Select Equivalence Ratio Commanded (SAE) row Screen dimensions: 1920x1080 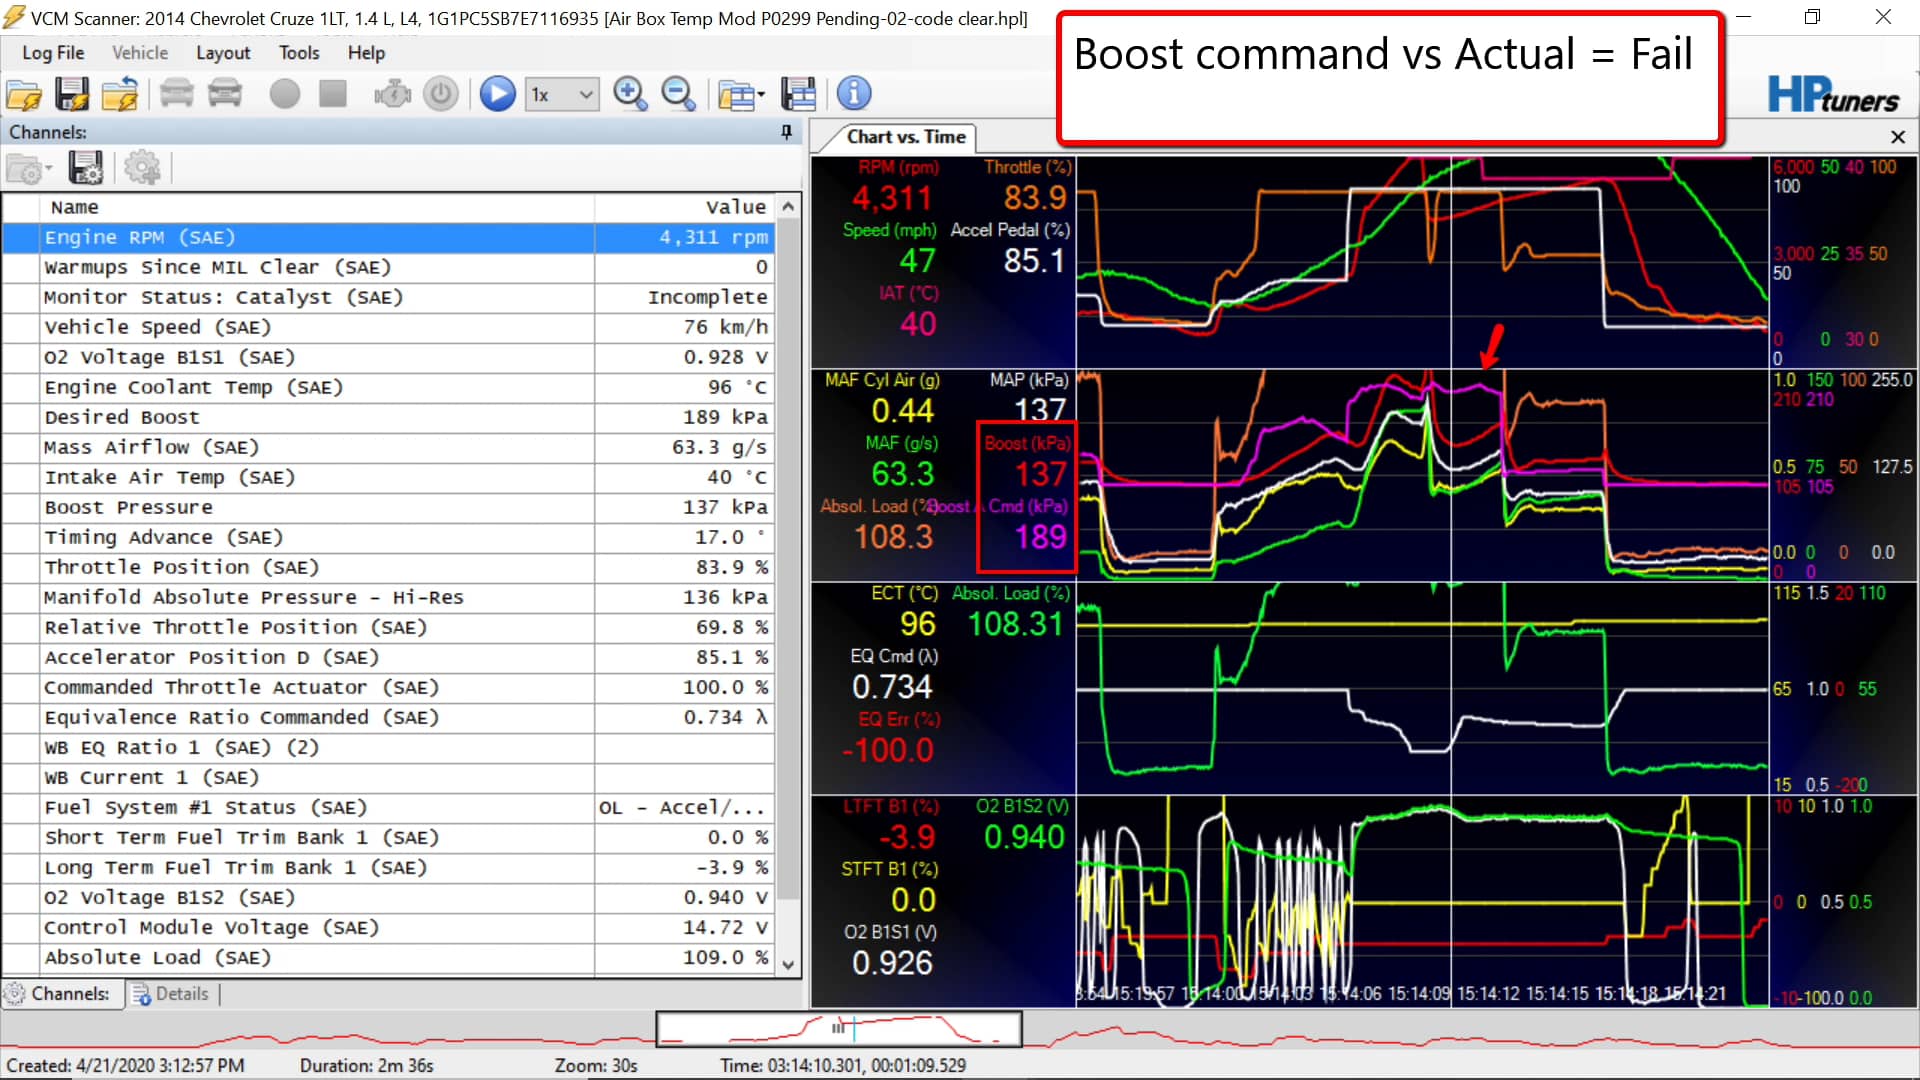pos(387,717)
